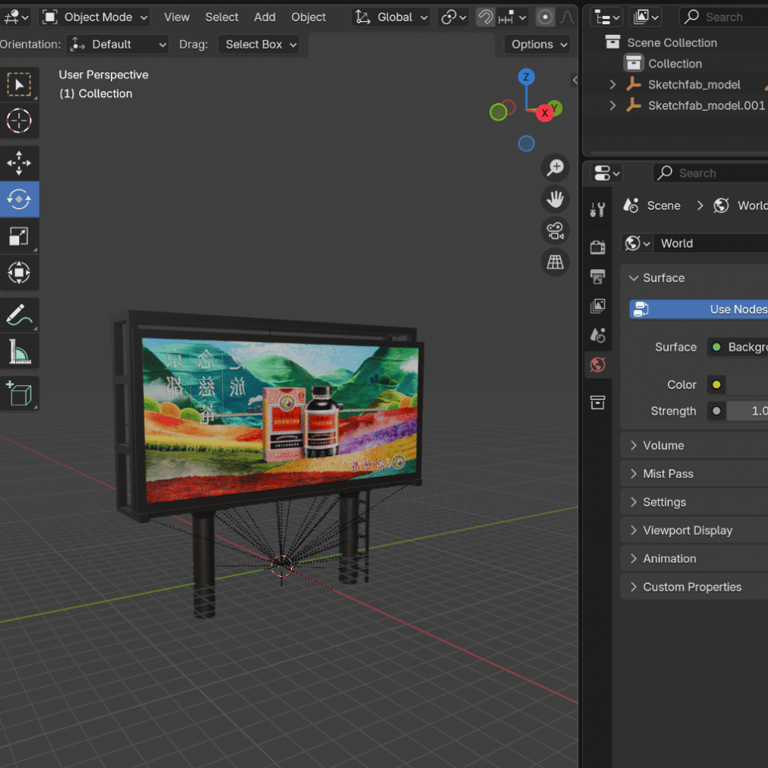This screenshot has width=768, height=768.
Task: Select the Cursor tool in toolbar
Action: [19, 121]
